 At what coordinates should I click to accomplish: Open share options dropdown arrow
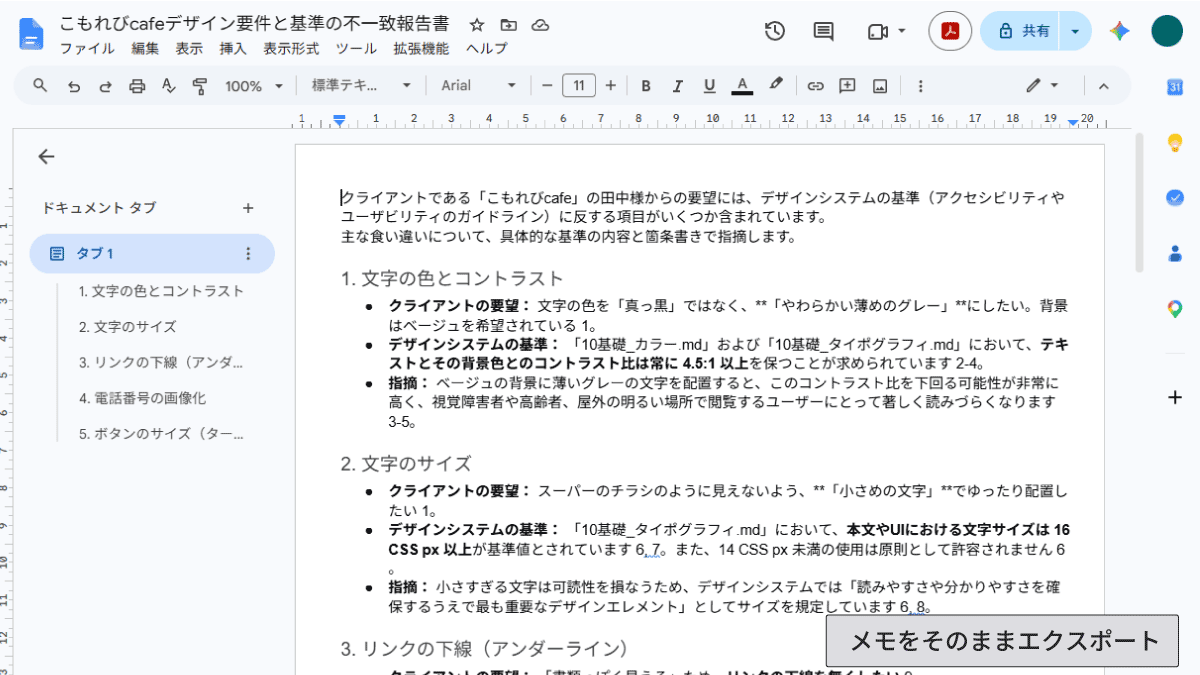click(x=1076, y=31)
